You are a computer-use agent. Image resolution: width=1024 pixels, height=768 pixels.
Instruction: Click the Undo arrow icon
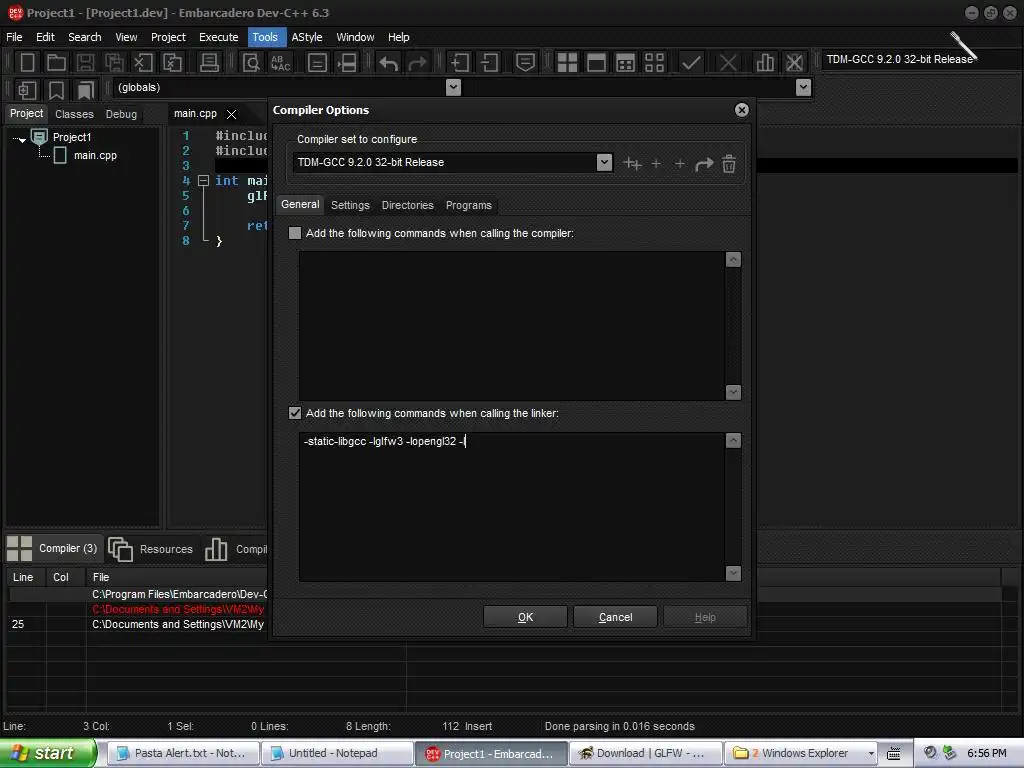pos(389,63)
